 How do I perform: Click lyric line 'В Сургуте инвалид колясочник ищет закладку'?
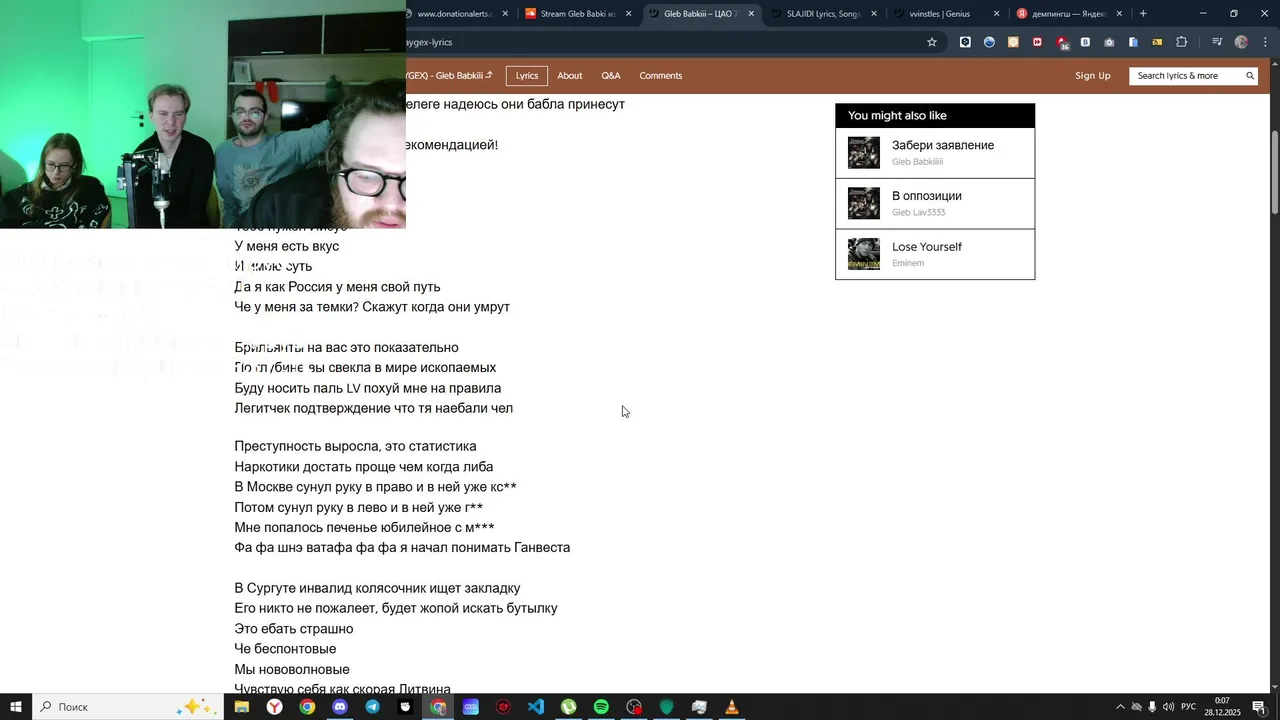pos(377,589)
